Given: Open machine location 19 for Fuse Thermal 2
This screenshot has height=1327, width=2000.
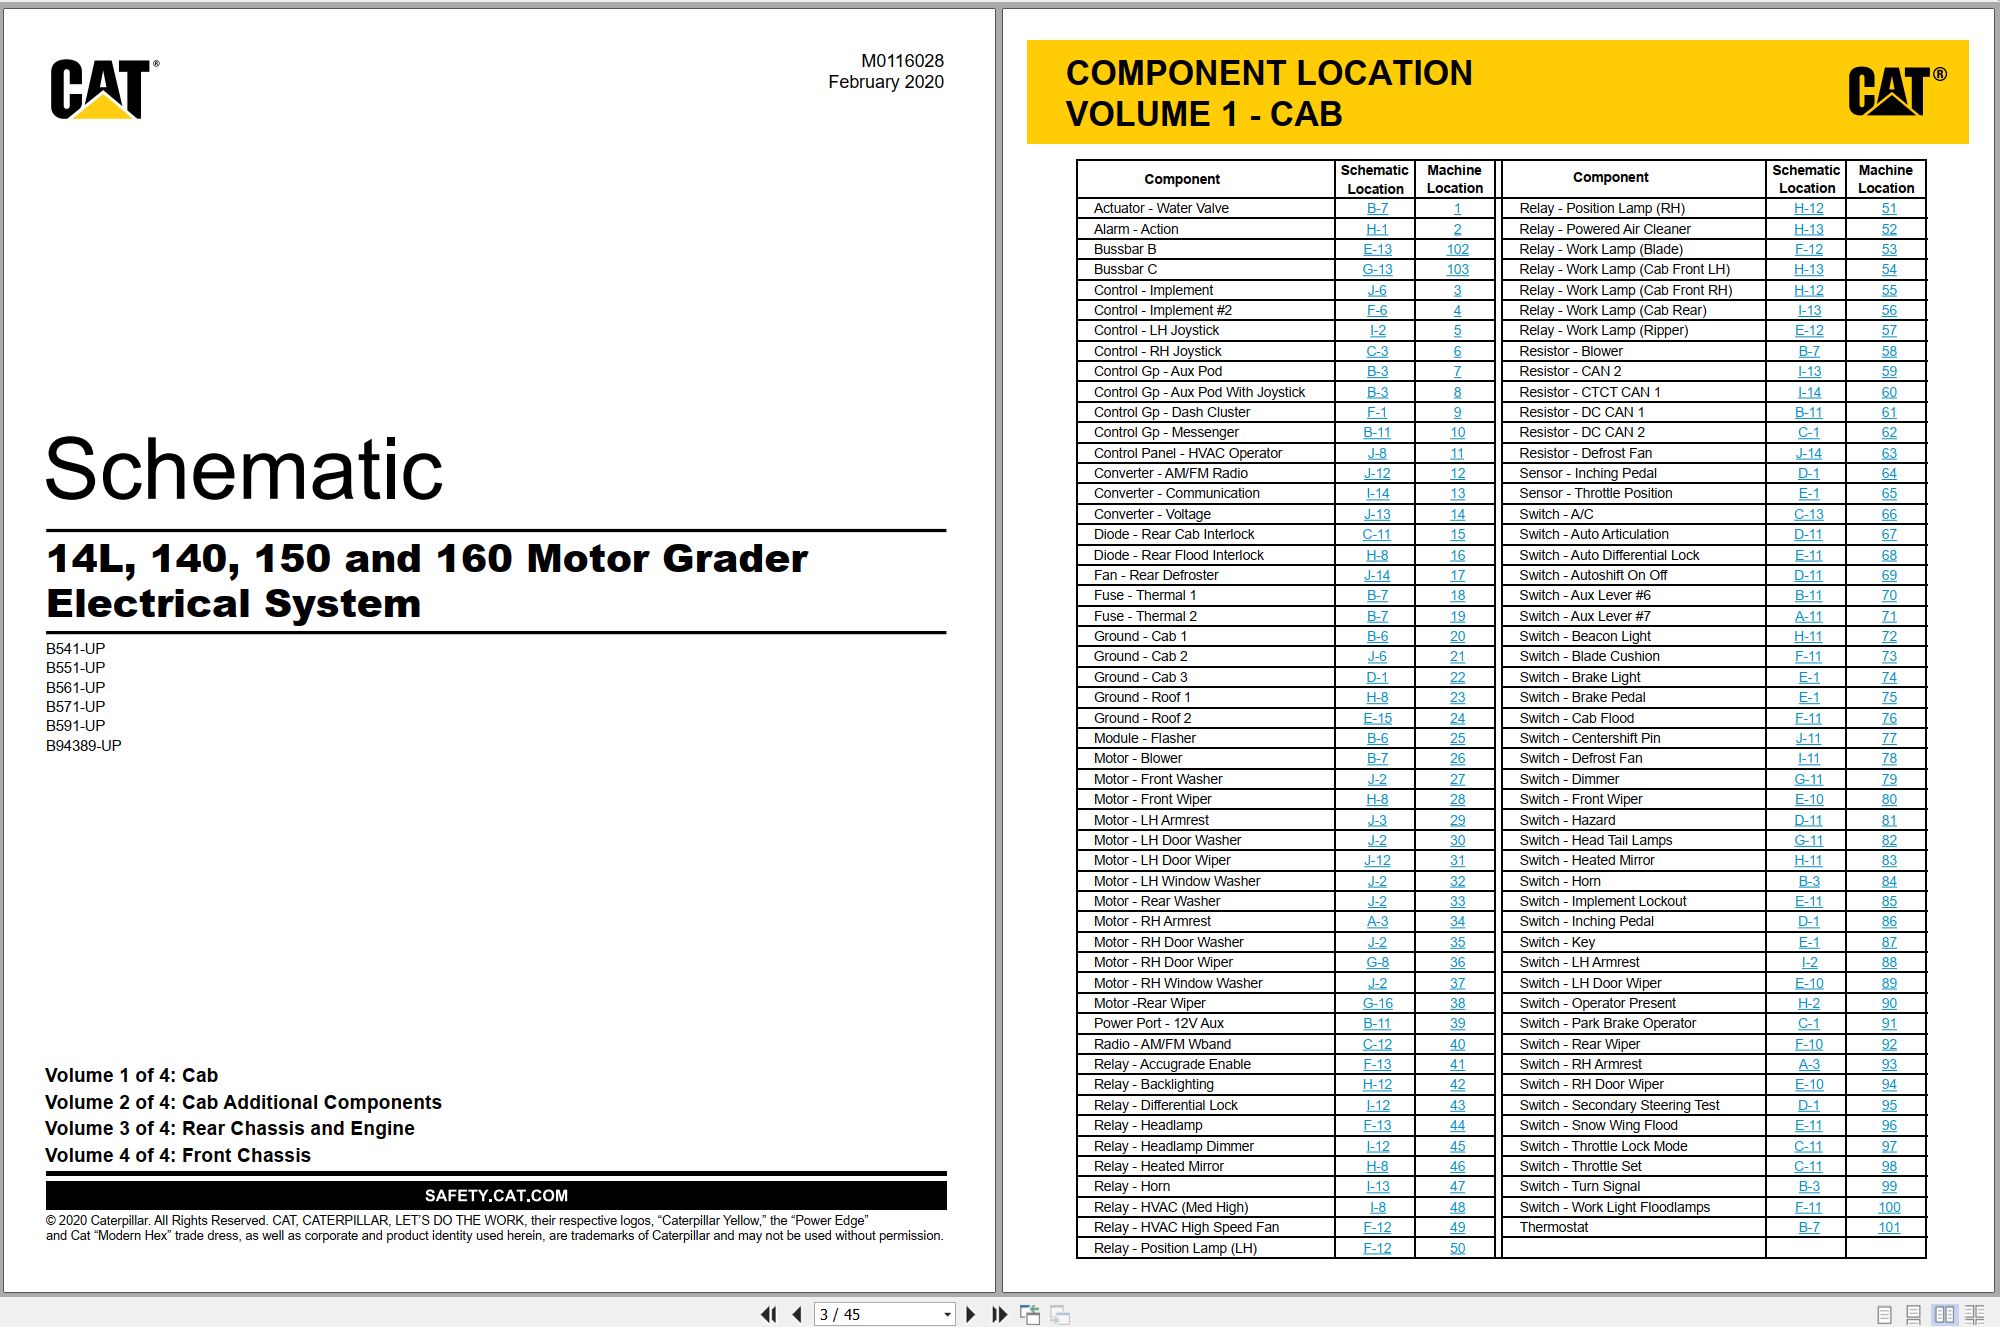Looking at the screenshot, I should (1457, 616).
